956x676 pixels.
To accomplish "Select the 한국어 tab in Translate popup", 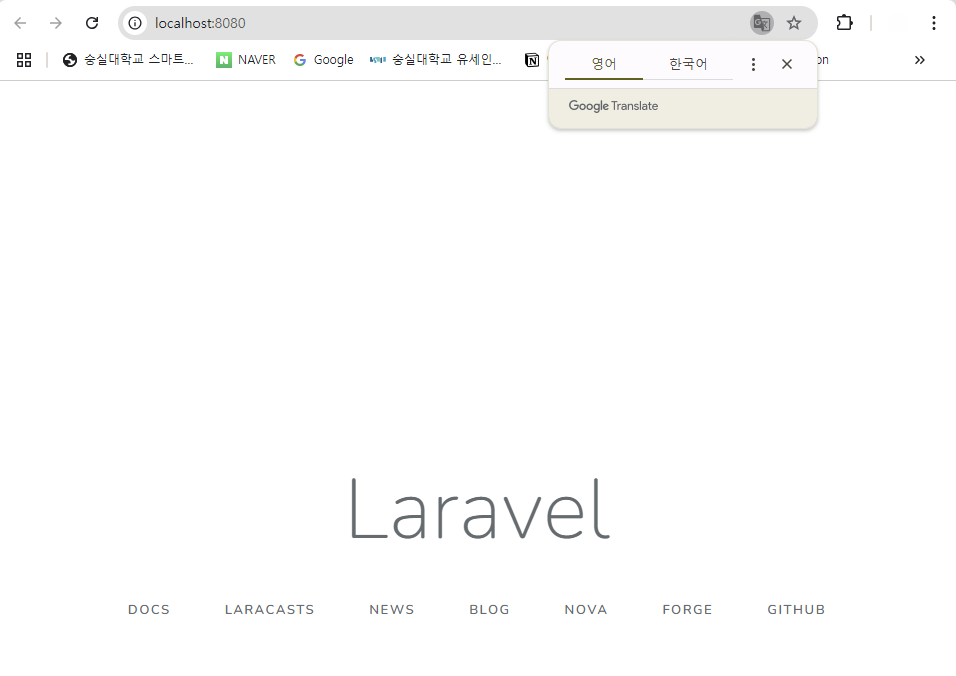I will click(688, 64).
